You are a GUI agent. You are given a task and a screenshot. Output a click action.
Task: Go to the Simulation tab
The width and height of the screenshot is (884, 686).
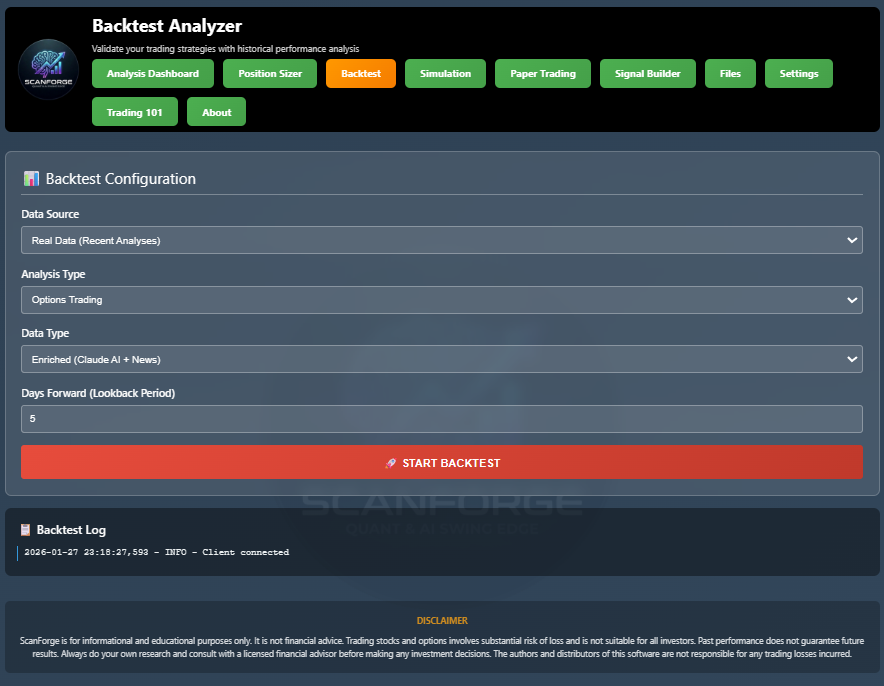[445, 73]
